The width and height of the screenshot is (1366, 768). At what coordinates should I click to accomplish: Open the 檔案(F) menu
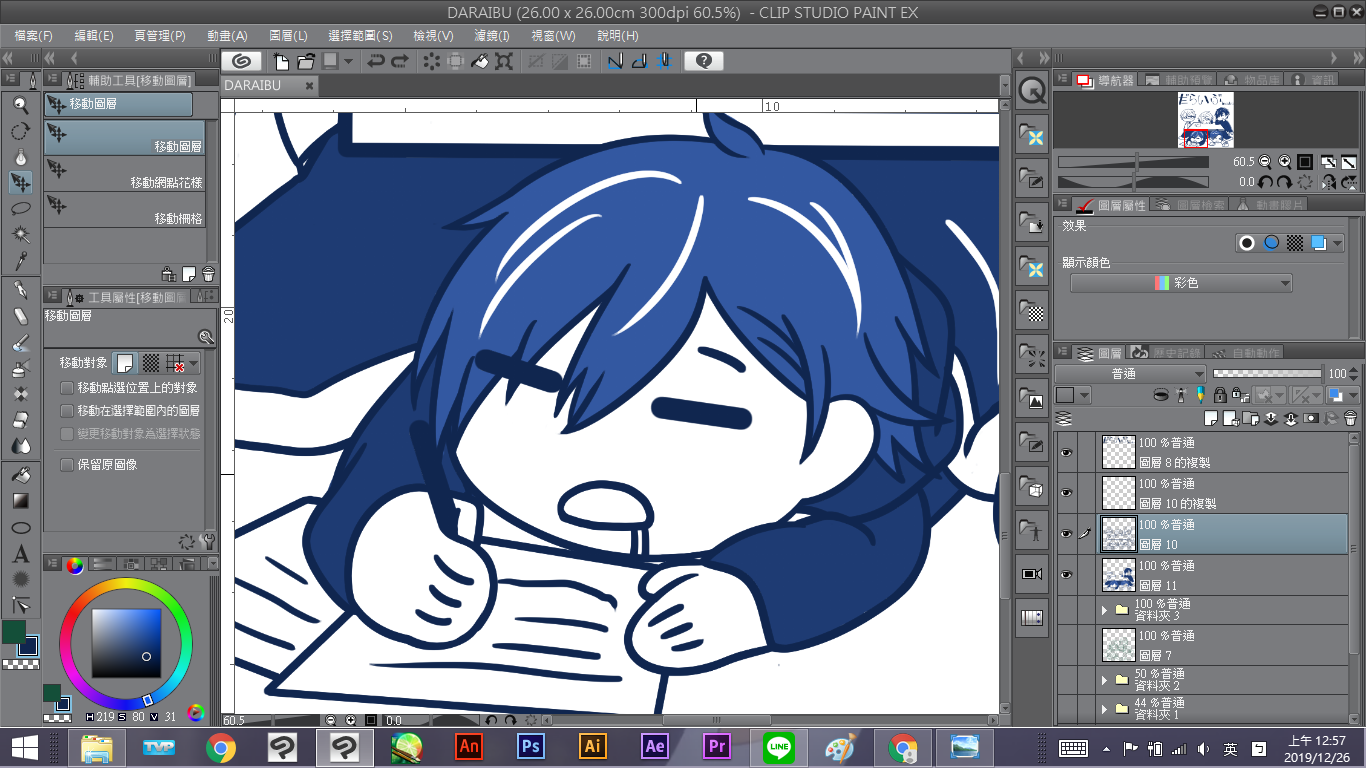34,35
